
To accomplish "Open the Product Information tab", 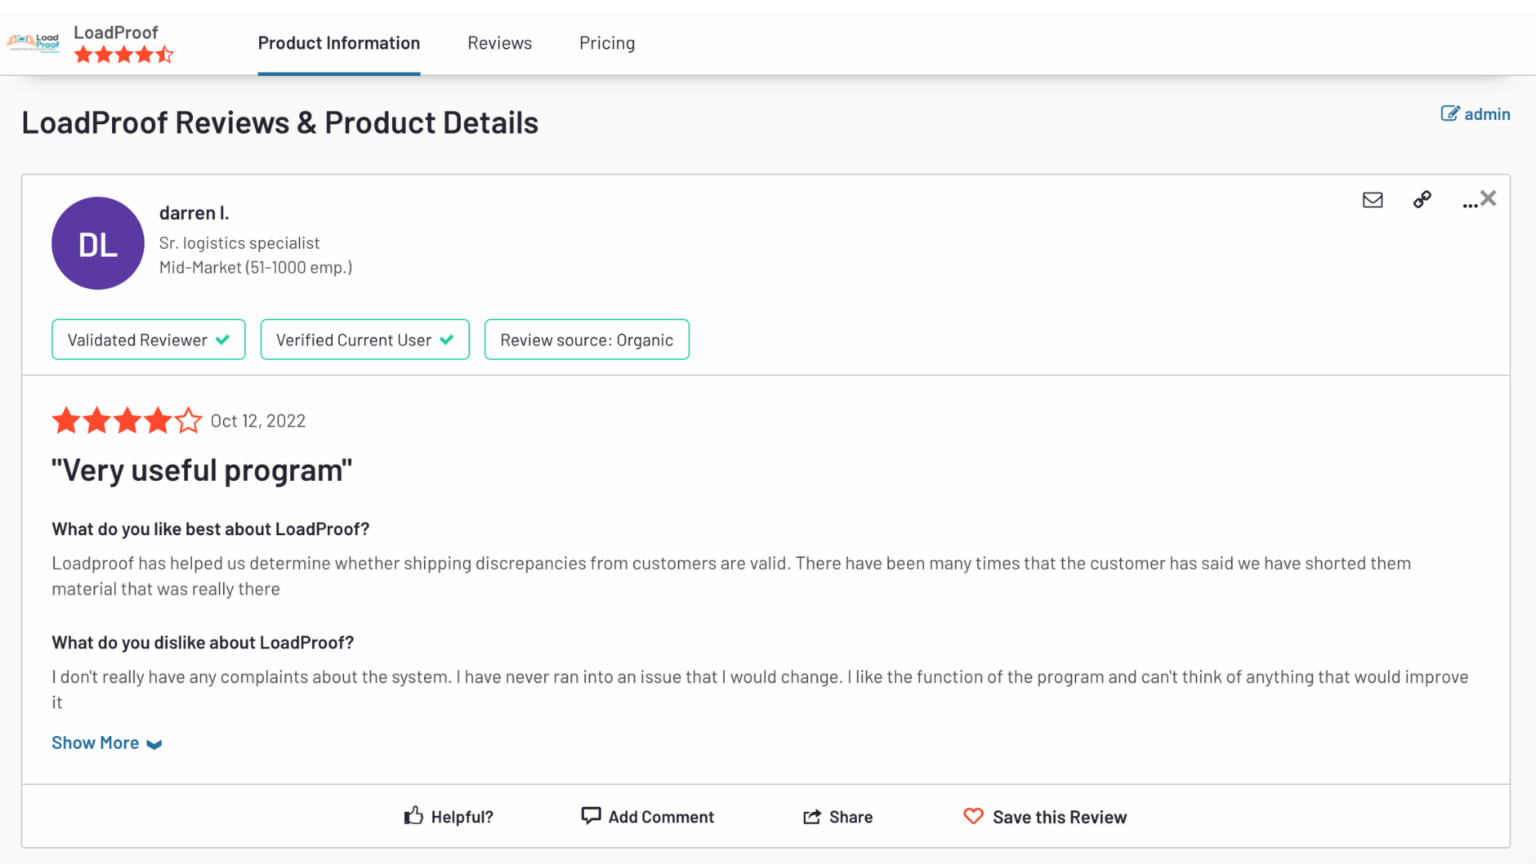I will tap(339, 43).
